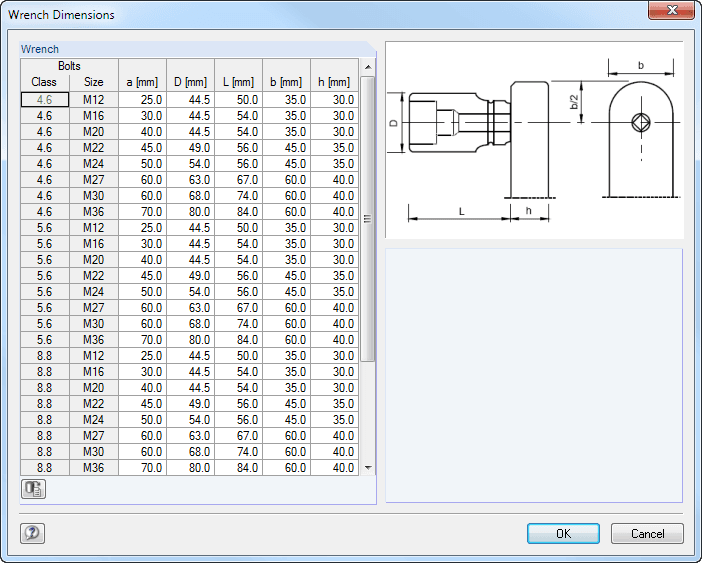Select the a value 40.0 in class 8.8 M20 row

coord(142,388)
